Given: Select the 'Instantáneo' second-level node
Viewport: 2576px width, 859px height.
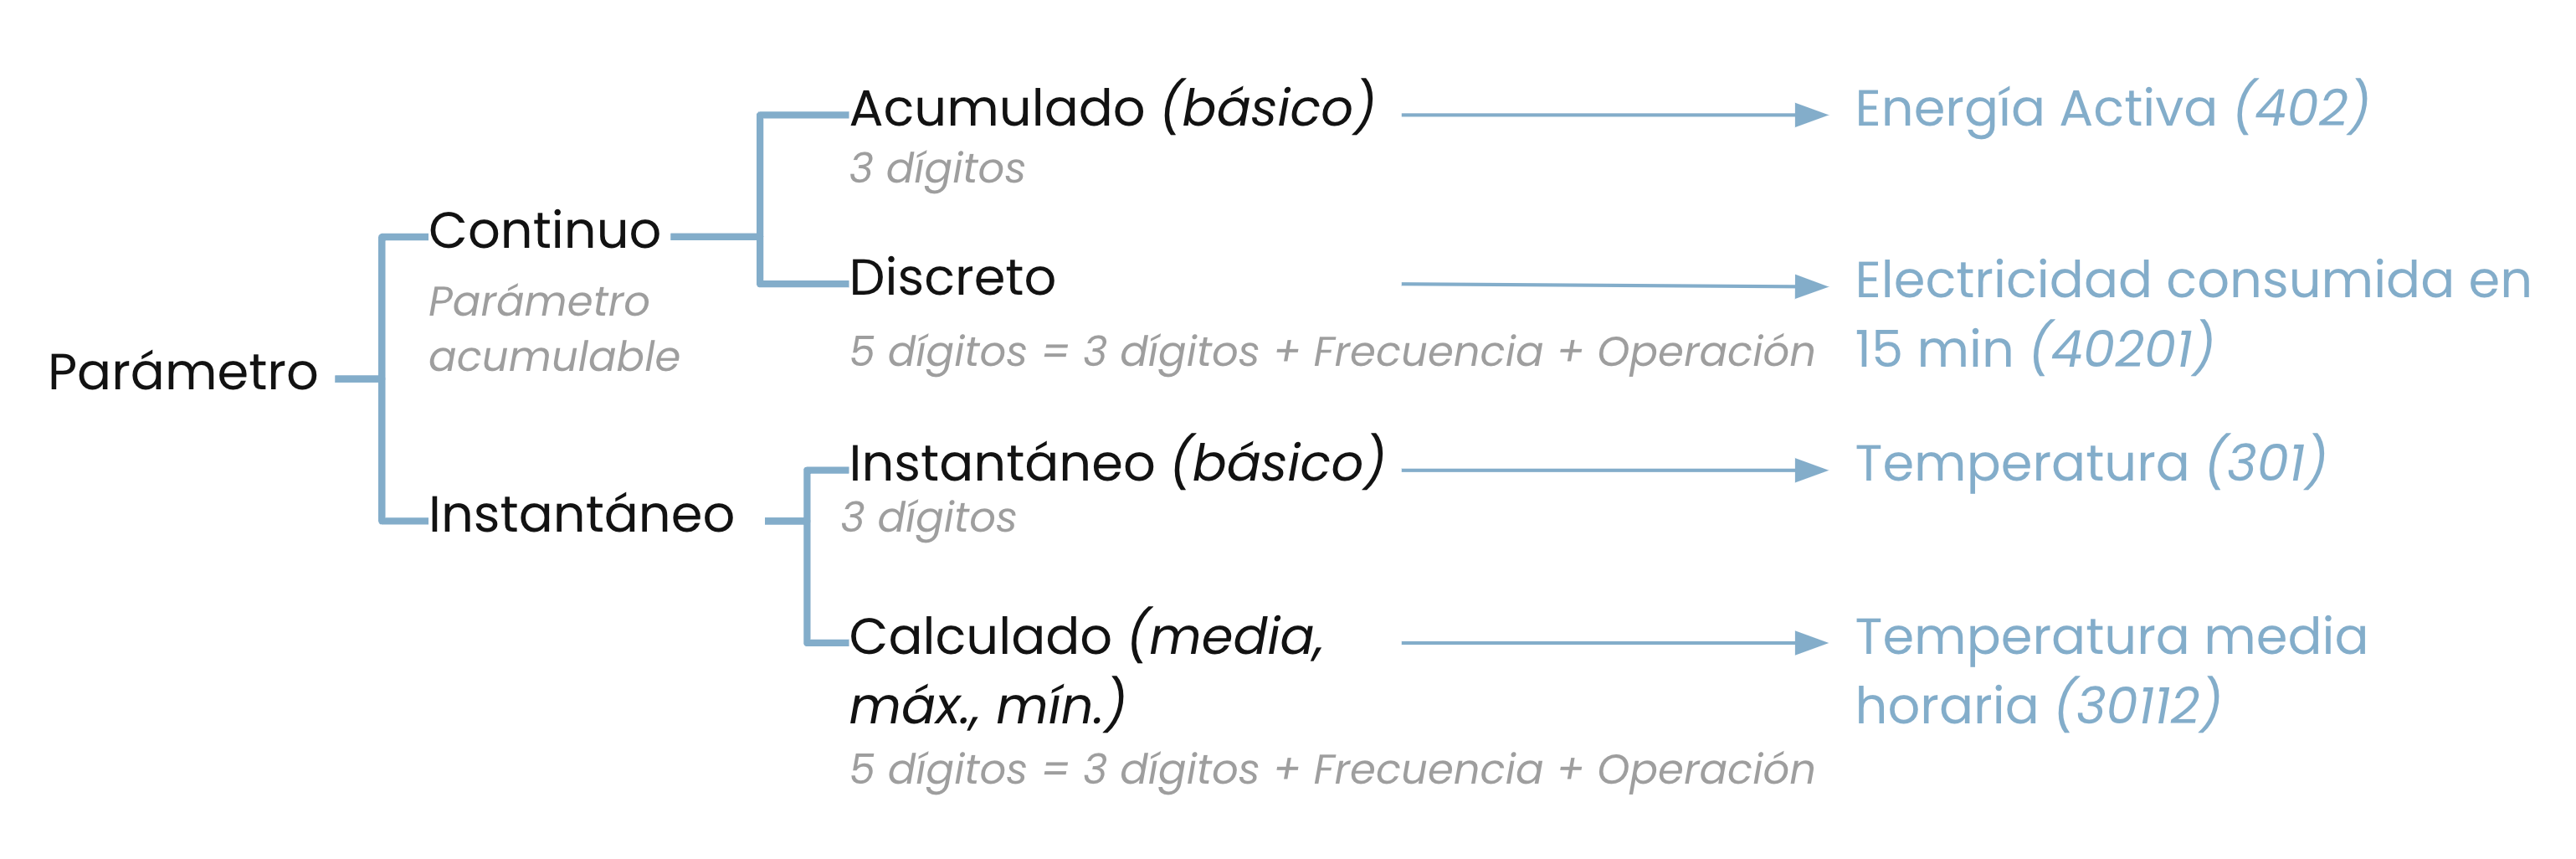Looking at the screenshot, I should [582, 514].
